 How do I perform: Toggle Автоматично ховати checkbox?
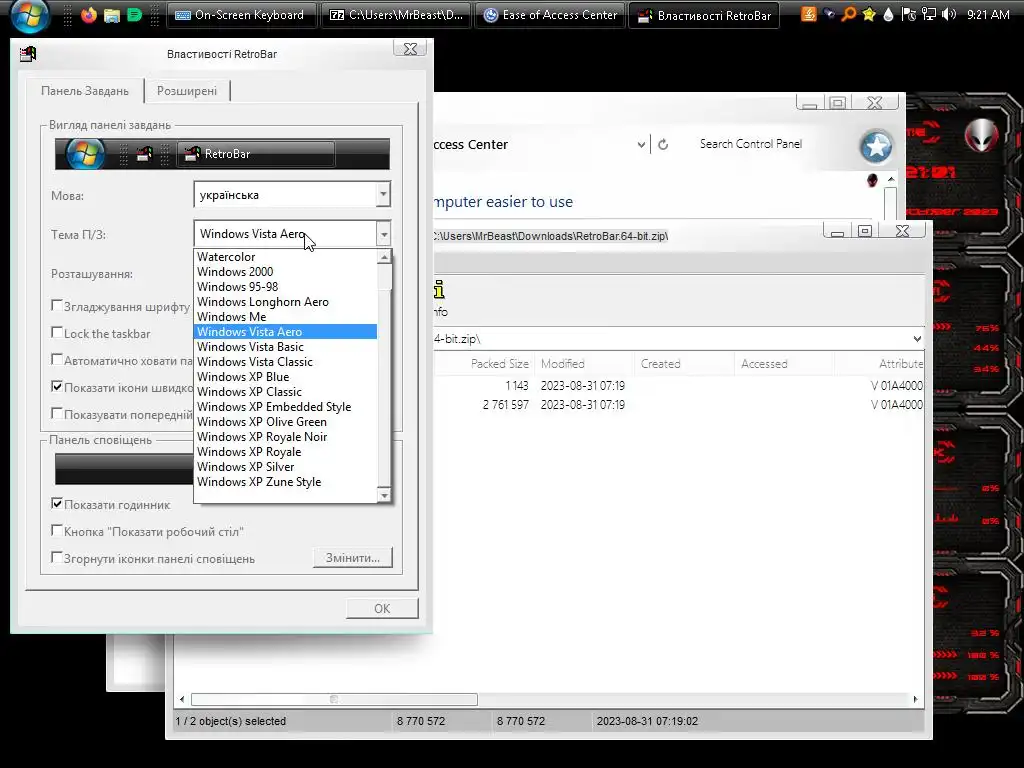coord(57,360)
